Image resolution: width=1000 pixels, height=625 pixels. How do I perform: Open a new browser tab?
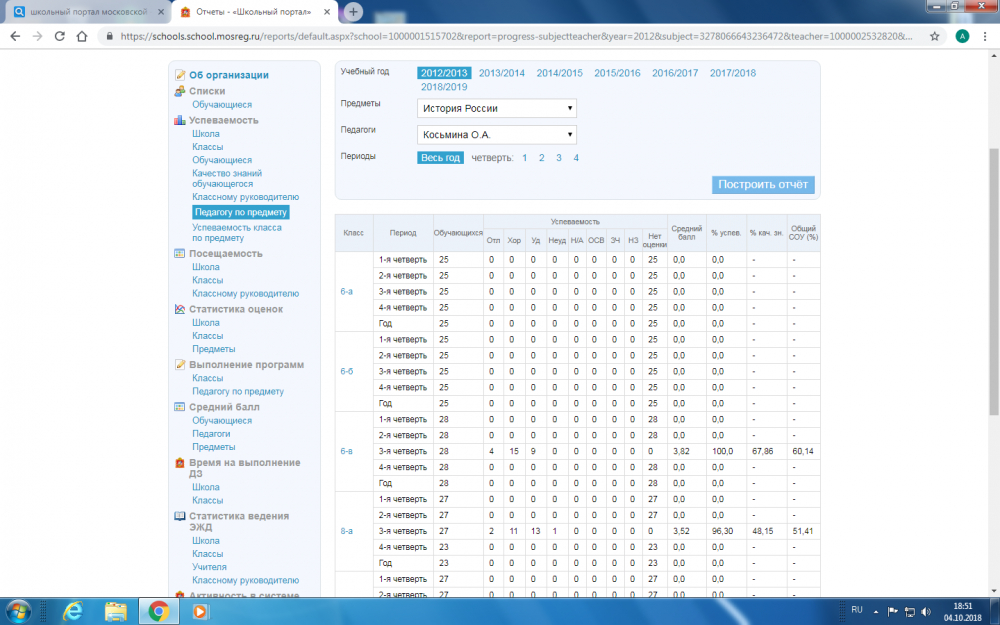click(353, 11)
